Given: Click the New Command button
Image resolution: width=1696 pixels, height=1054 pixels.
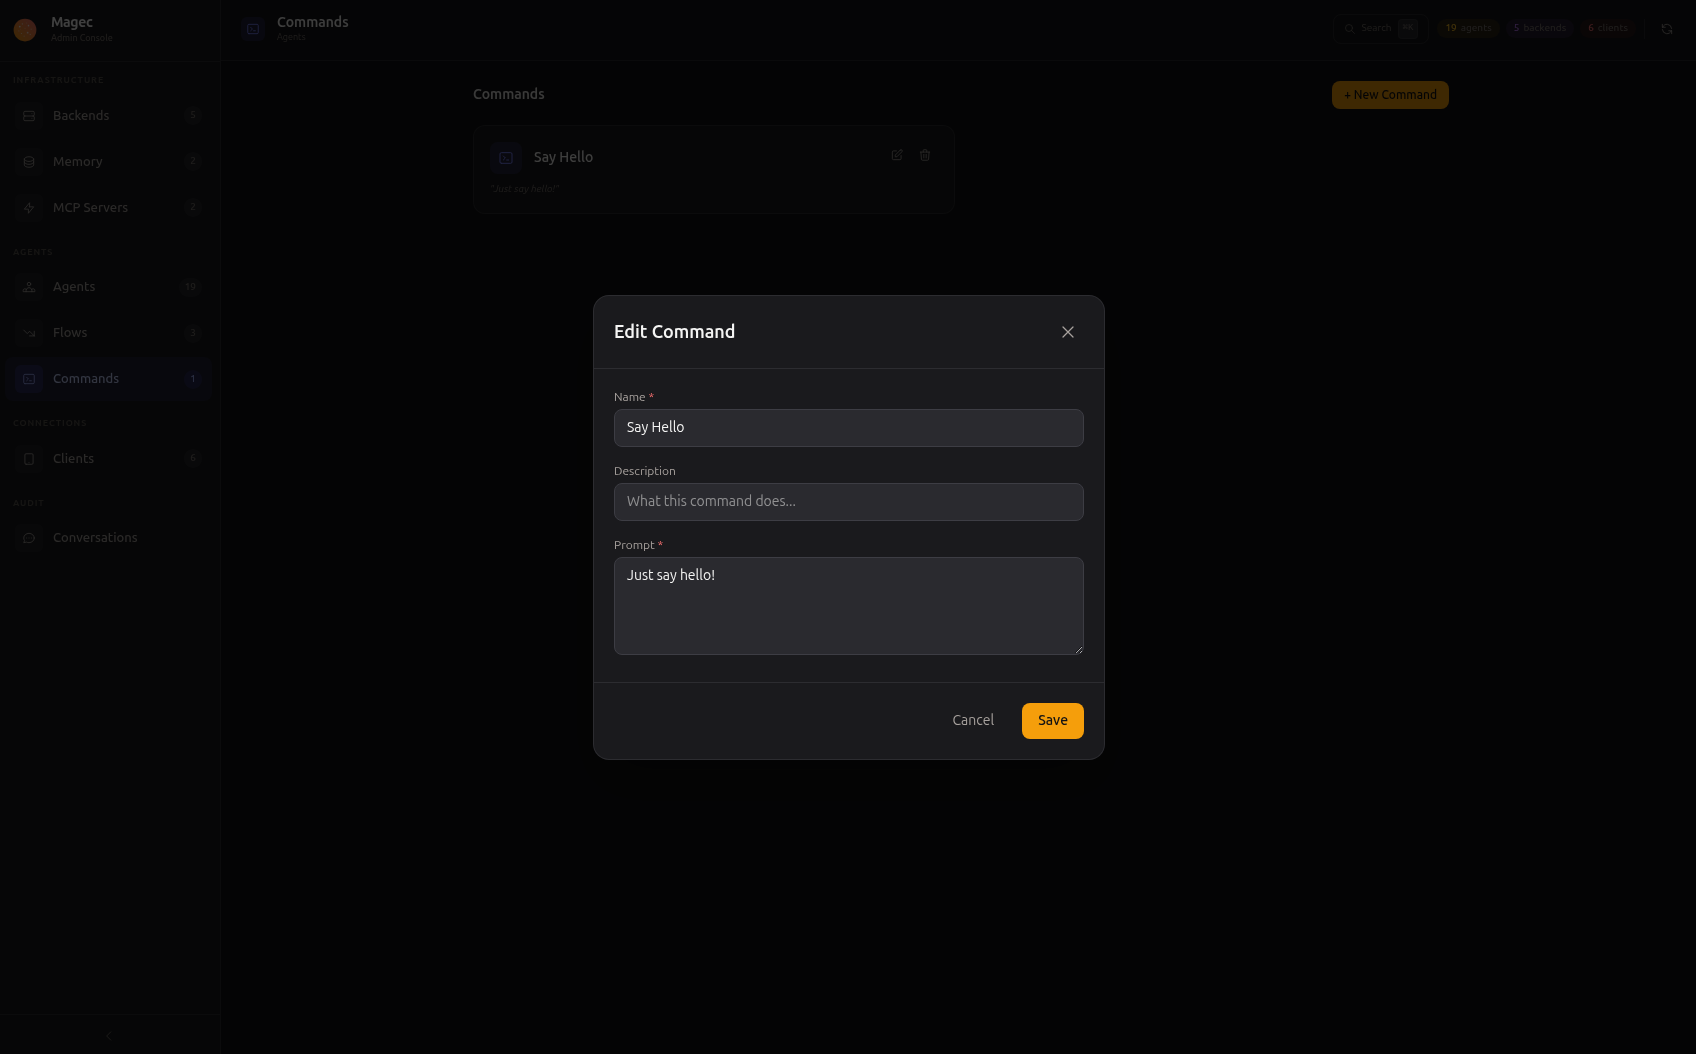Looking at the screenshot, I should coord(1389,94).
